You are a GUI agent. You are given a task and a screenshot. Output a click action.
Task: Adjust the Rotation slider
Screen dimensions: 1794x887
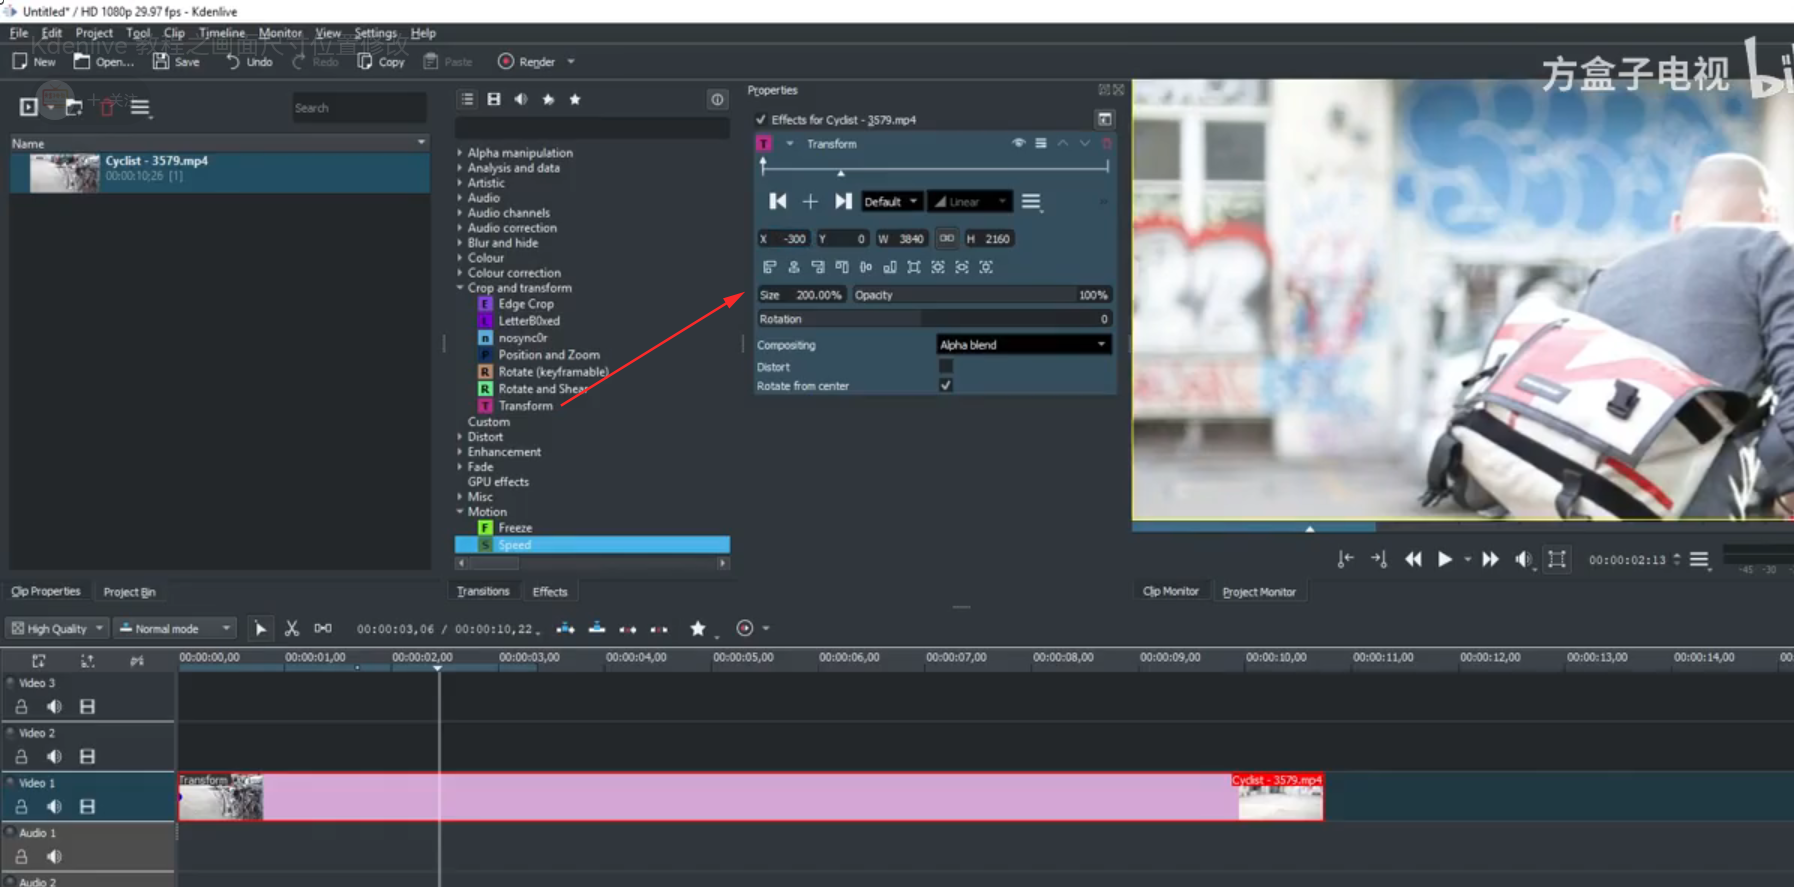click(x=934, y=319)
